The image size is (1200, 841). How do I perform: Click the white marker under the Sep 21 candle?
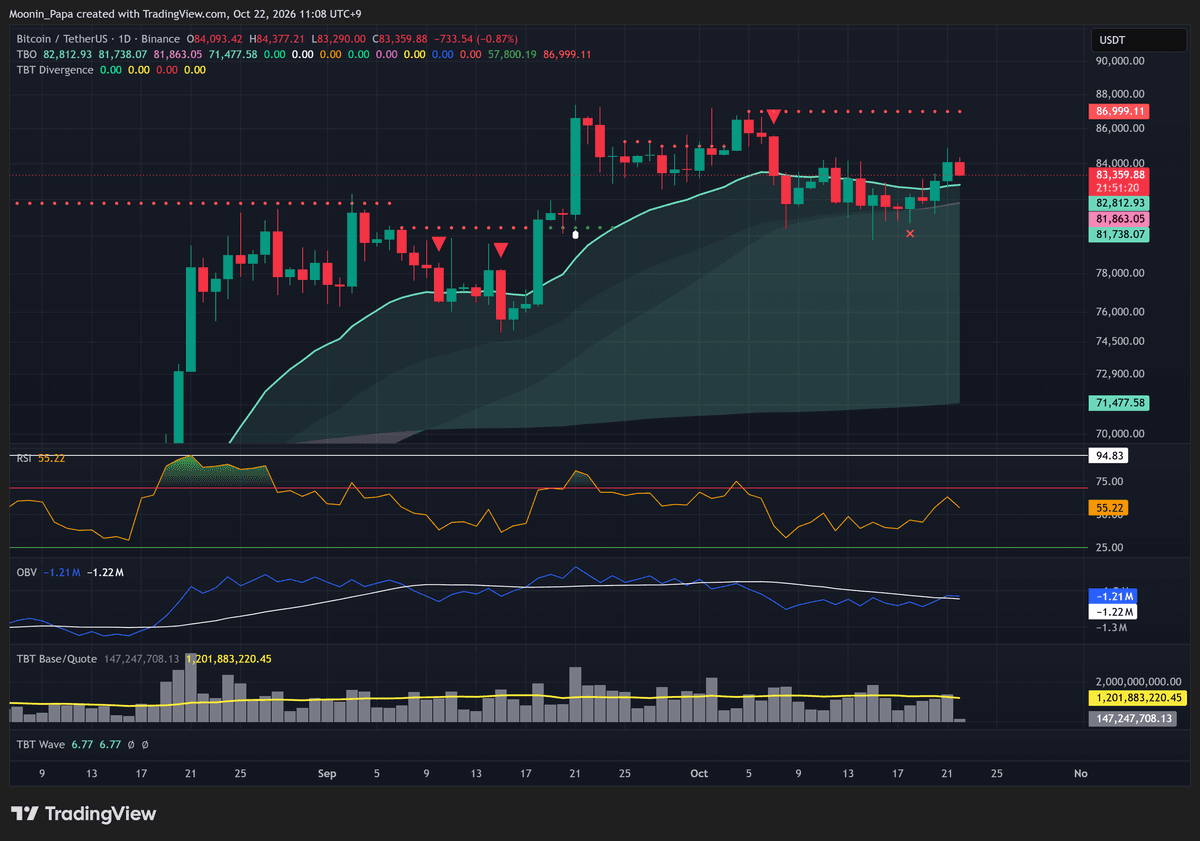pos(575,234)
